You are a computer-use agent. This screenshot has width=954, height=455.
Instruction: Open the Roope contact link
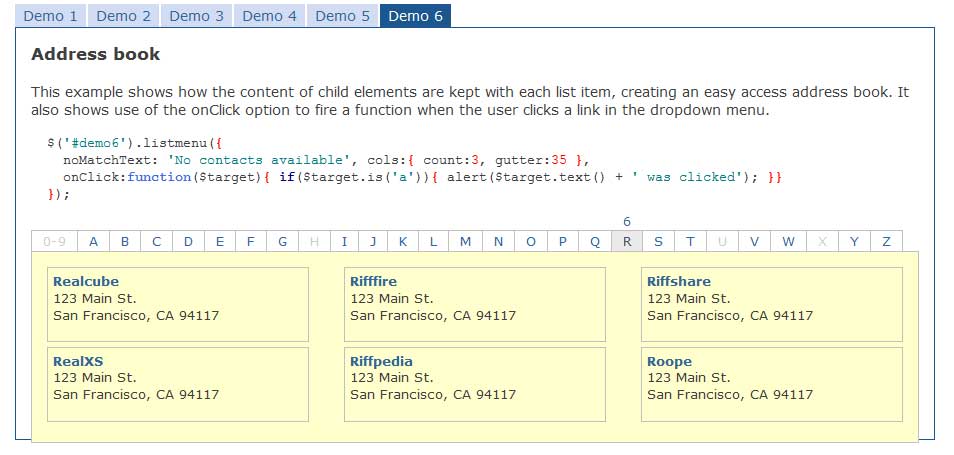669,362
